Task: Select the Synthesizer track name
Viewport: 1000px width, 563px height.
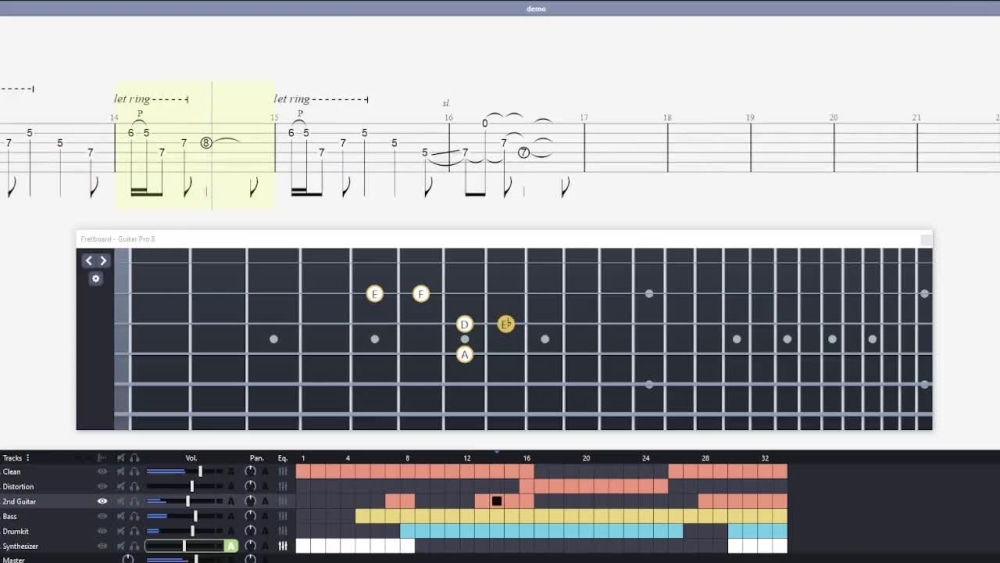Action: click(x=20, y=546)
